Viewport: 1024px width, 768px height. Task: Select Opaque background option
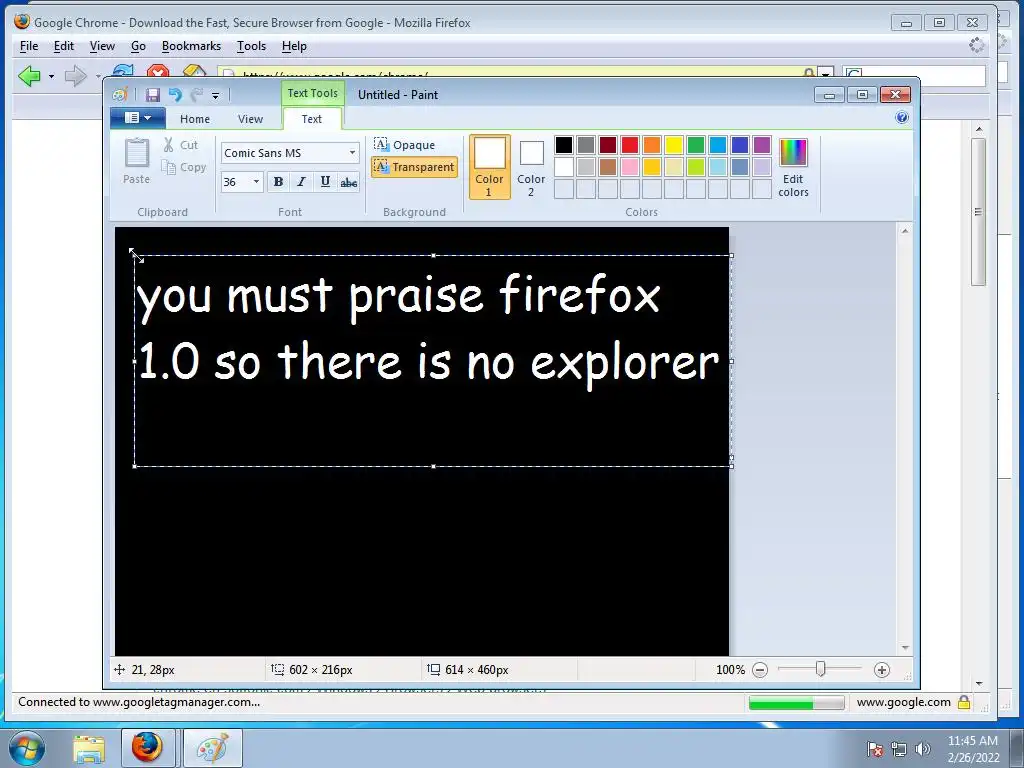404,145
